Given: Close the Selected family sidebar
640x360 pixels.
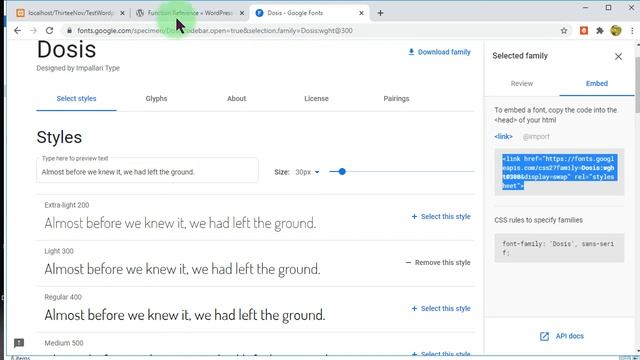Looking at the screenshot, I should tap(618, 56).
